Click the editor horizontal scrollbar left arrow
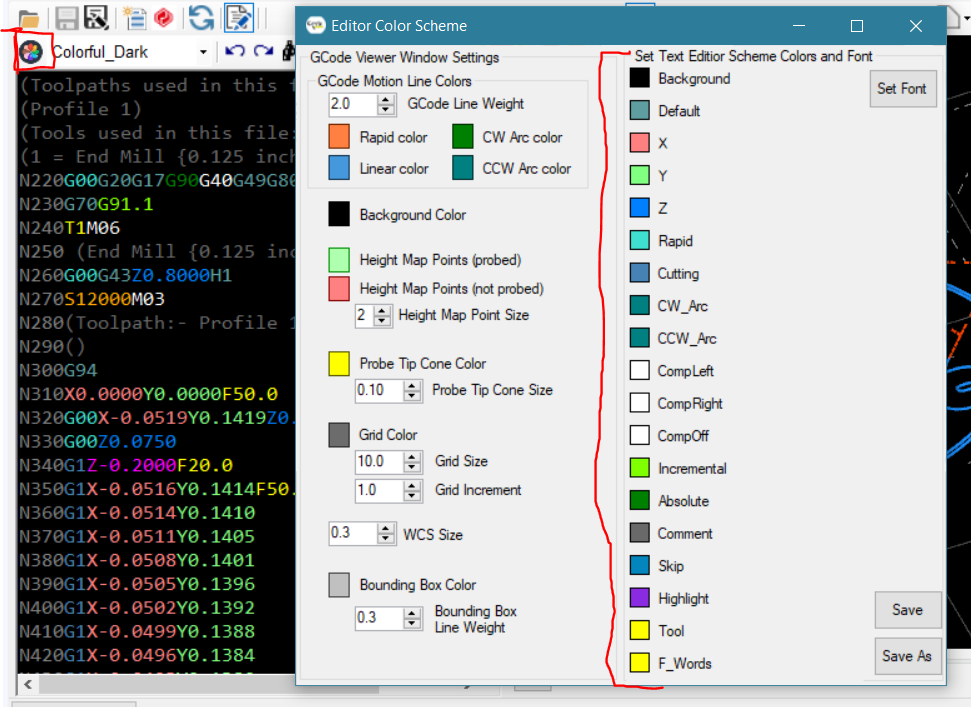971x707 pixels. [x=28, y=684]
